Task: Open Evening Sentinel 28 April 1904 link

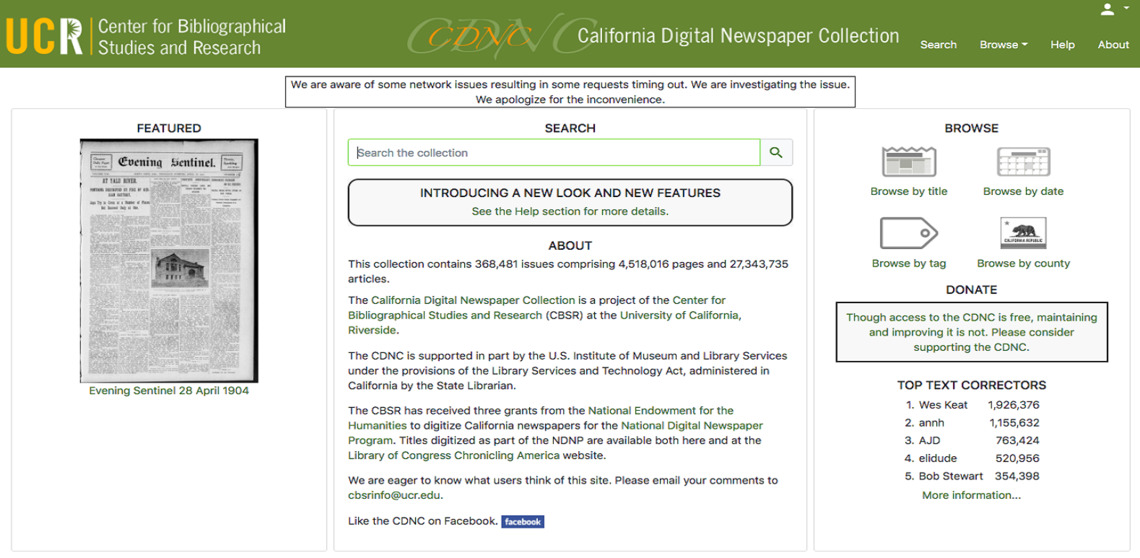Action: (169, 391)
